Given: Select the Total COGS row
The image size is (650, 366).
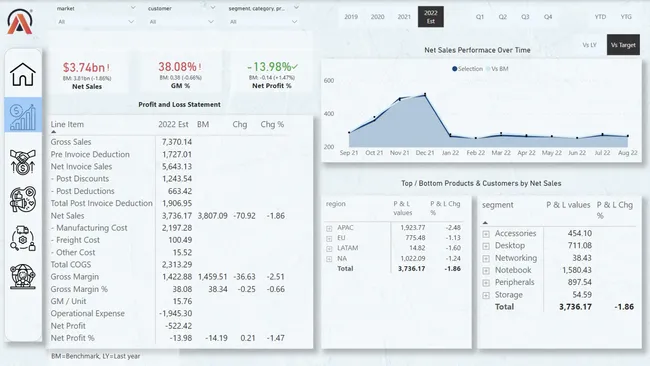Looking at the screenshot, I should [x=70, y=264].
